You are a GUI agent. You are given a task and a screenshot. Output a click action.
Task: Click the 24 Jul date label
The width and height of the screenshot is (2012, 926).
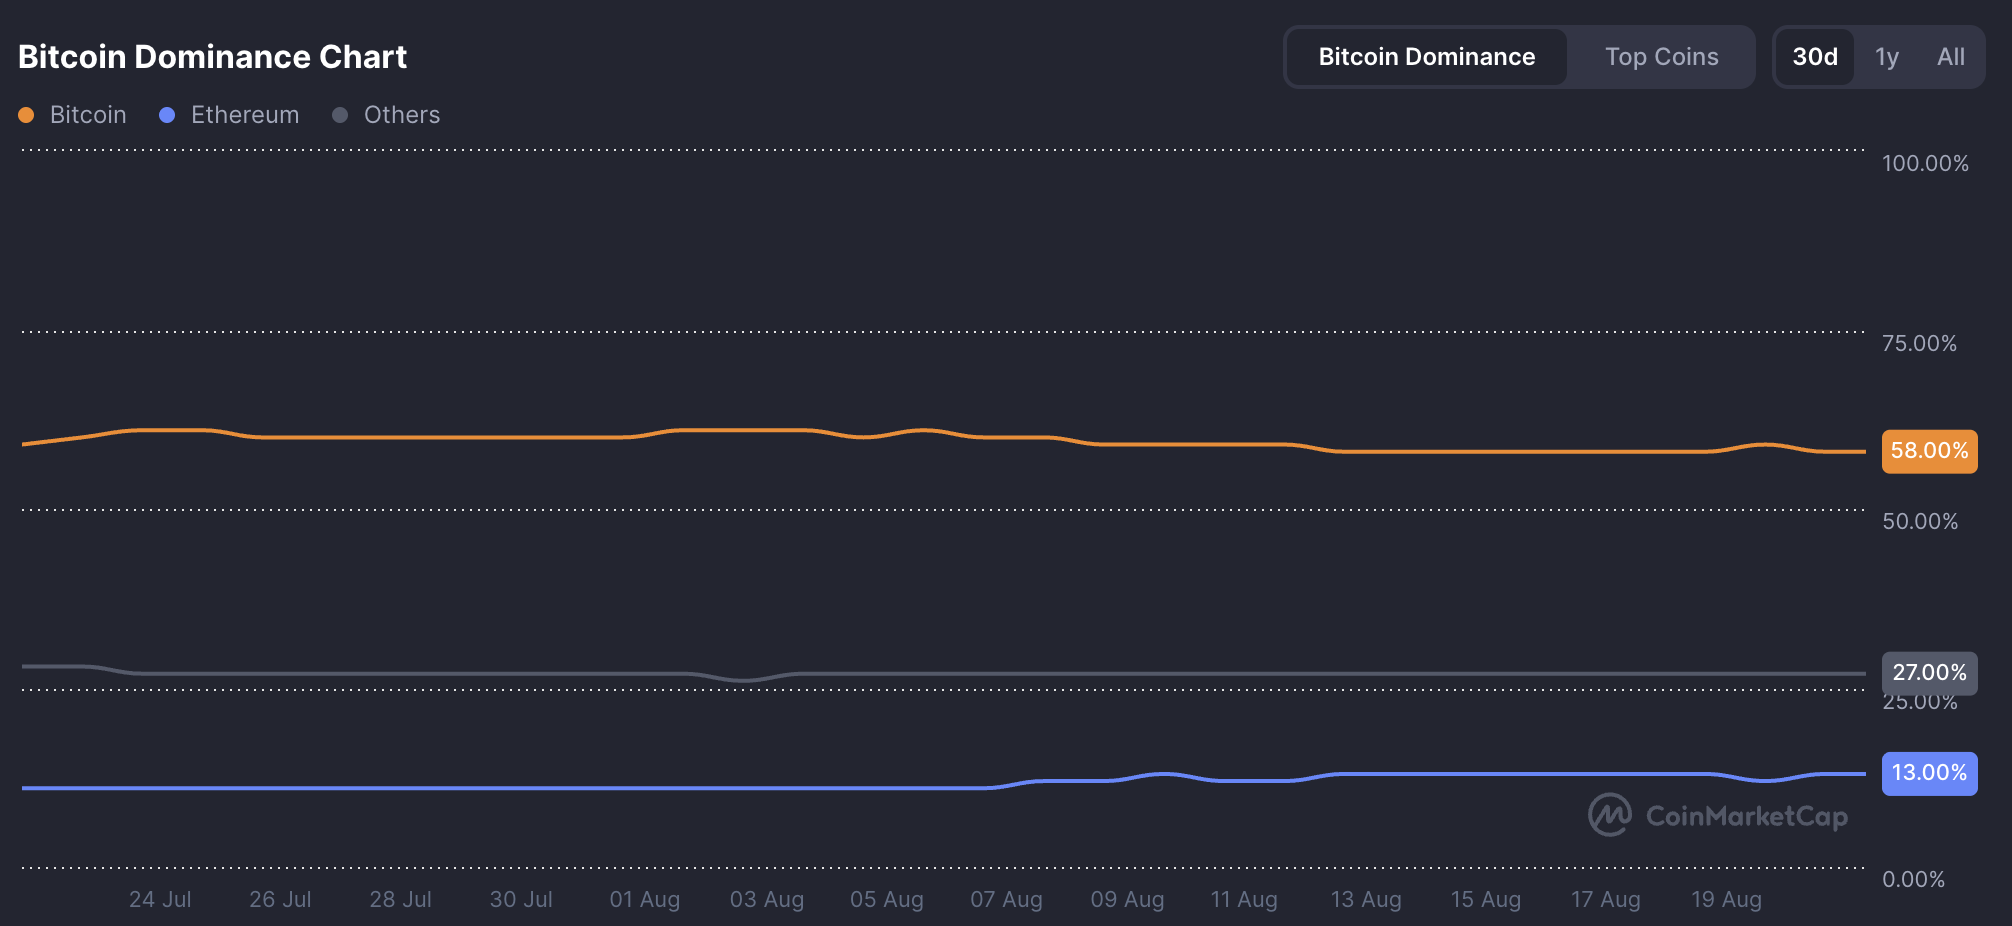point(160,899)
